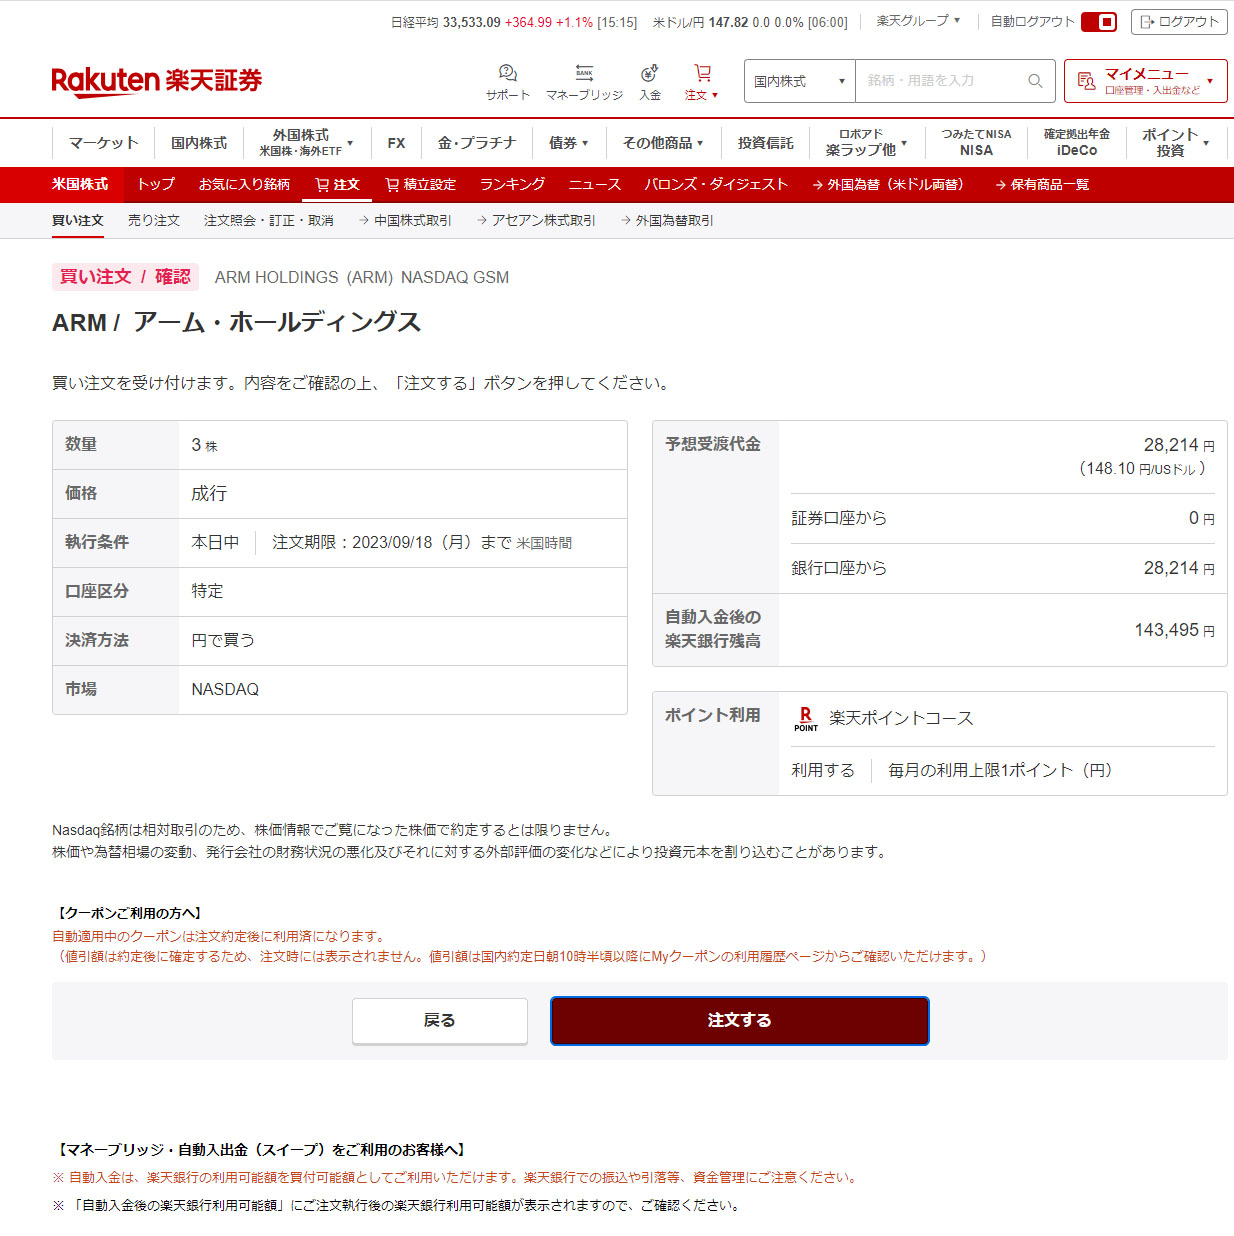Click the ログアウト button
This screenshot has height=1236, width=1234.
(1179, 22)
